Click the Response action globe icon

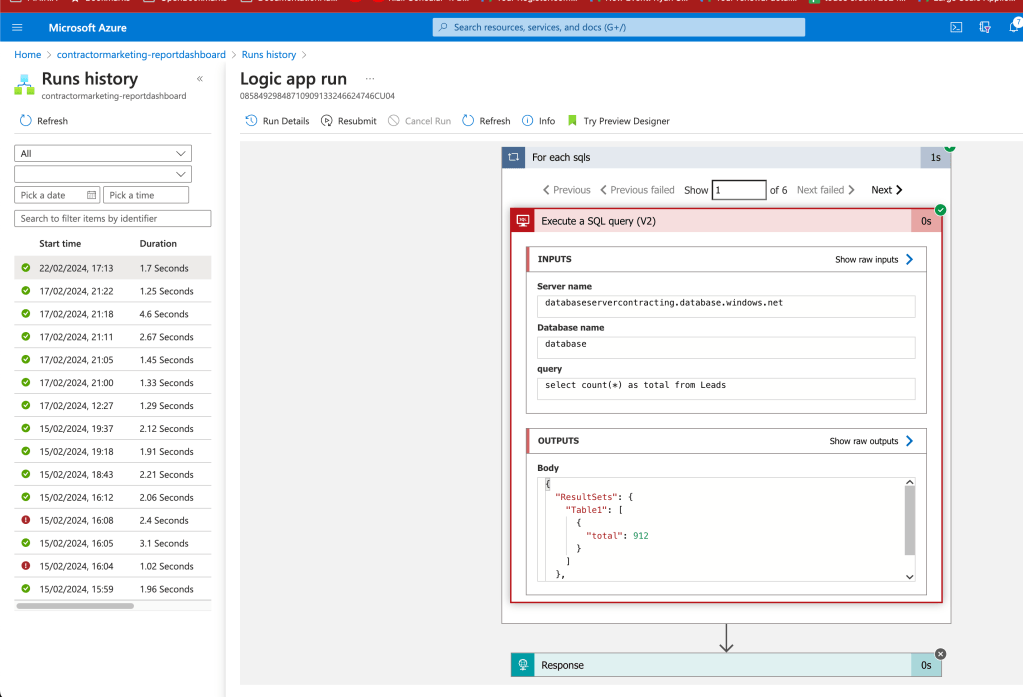coord(523,665)
